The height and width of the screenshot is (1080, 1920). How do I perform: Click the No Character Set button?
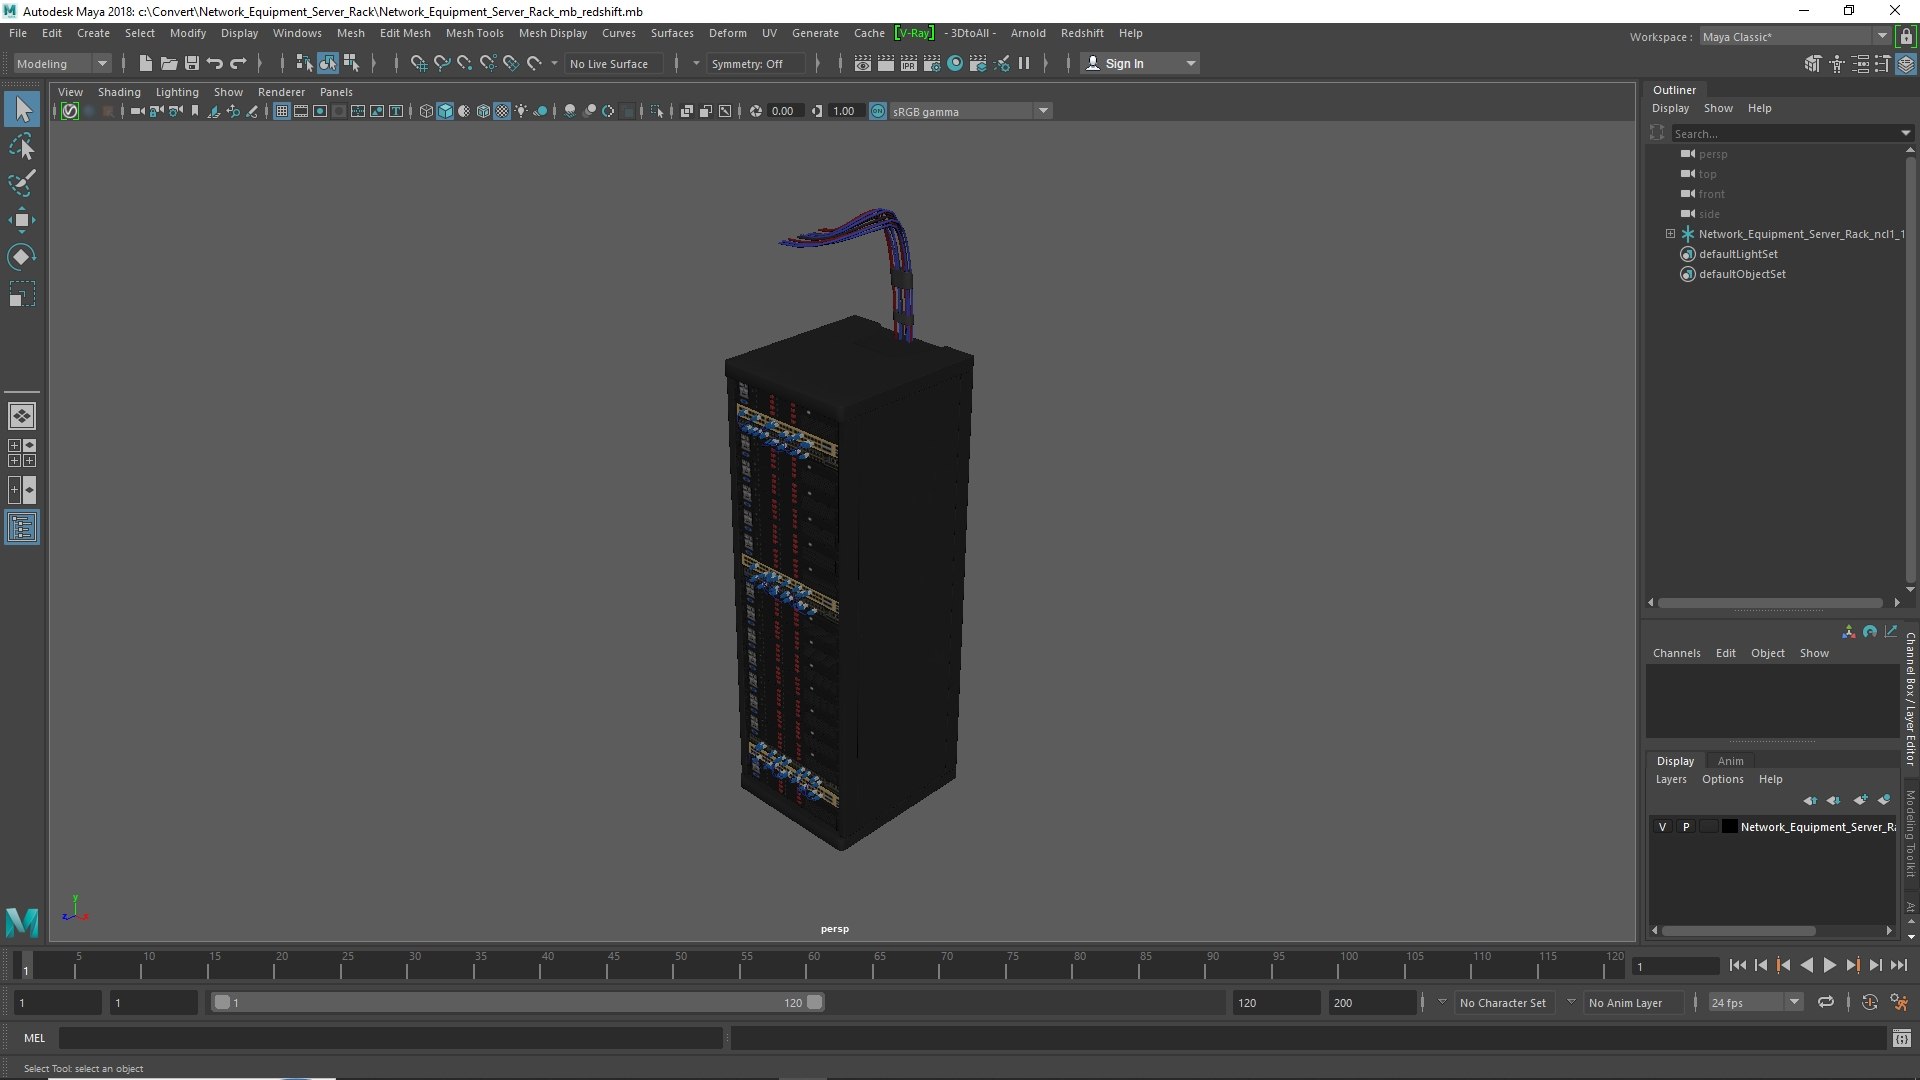(1502, 1002)
